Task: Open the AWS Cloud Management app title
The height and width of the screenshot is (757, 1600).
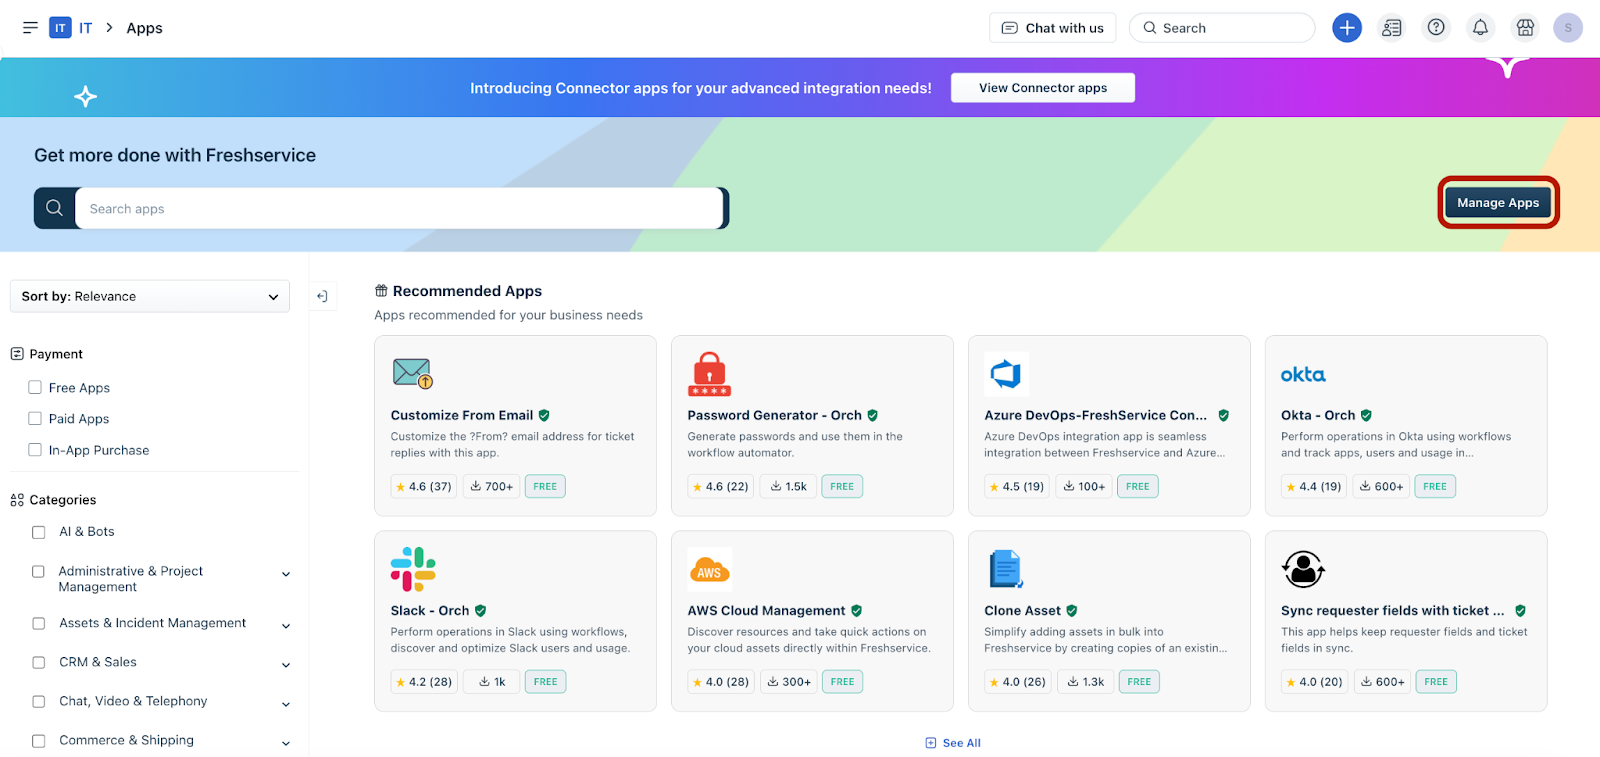Action: (x=766, y=610)
